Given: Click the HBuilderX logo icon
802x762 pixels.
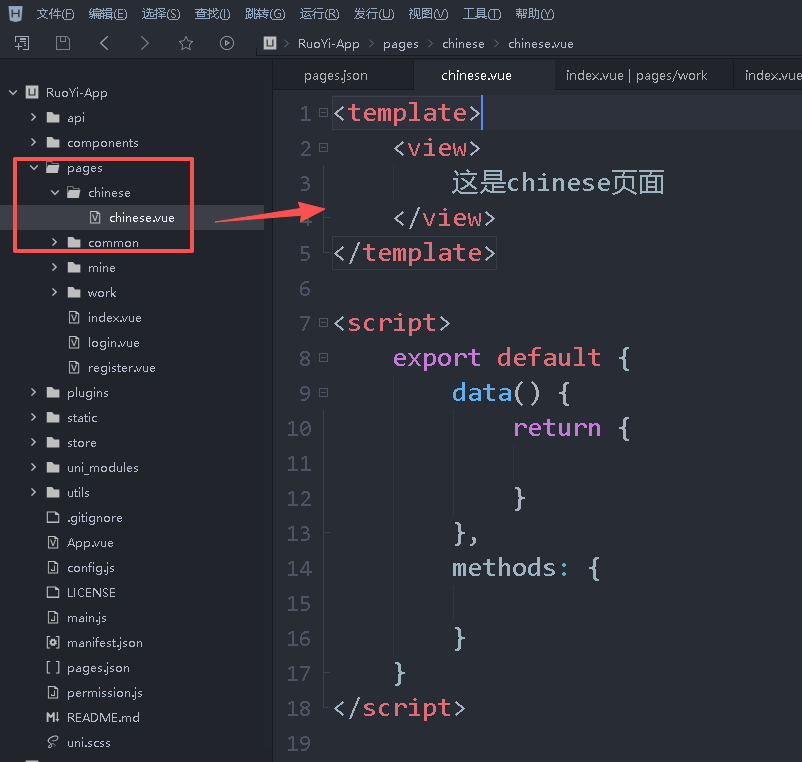Looking at the screenshot, I should pyautogui.click(x=15, y=14).
